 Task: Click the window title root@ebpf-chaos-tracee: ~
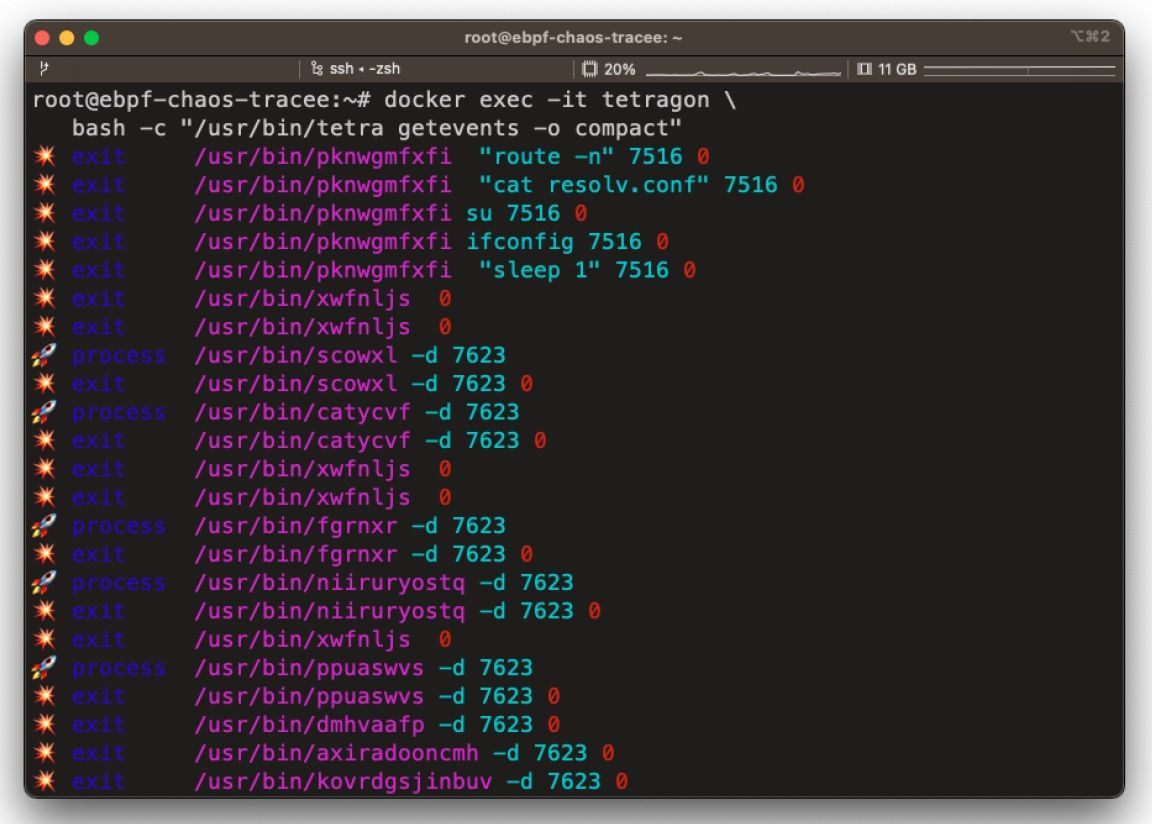click(573, 37)
